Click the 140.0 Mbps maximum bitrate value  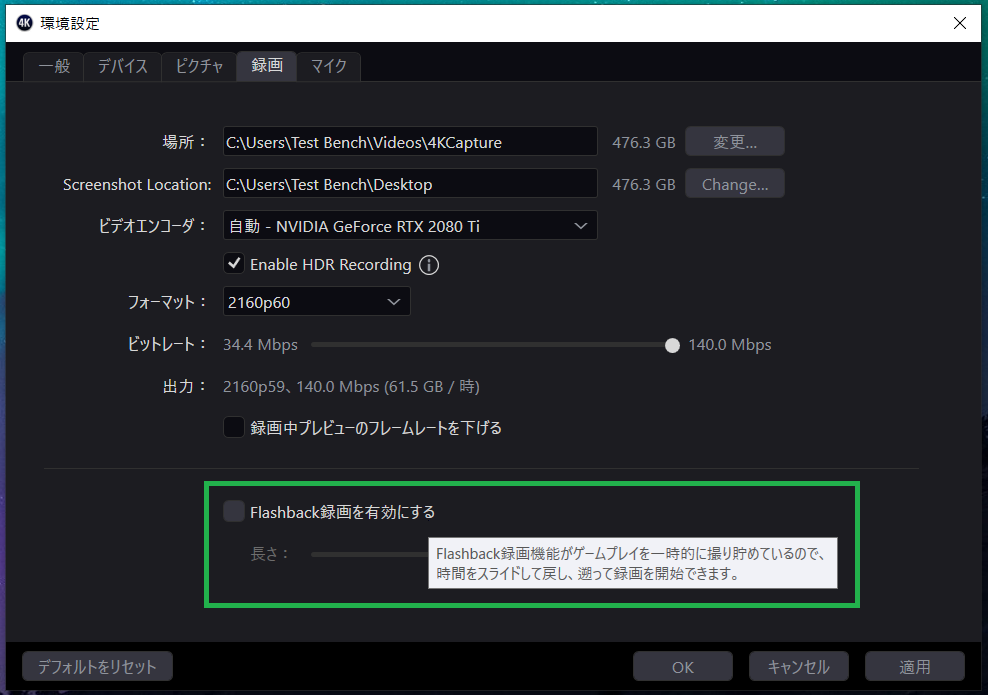[x=730, y=345]
